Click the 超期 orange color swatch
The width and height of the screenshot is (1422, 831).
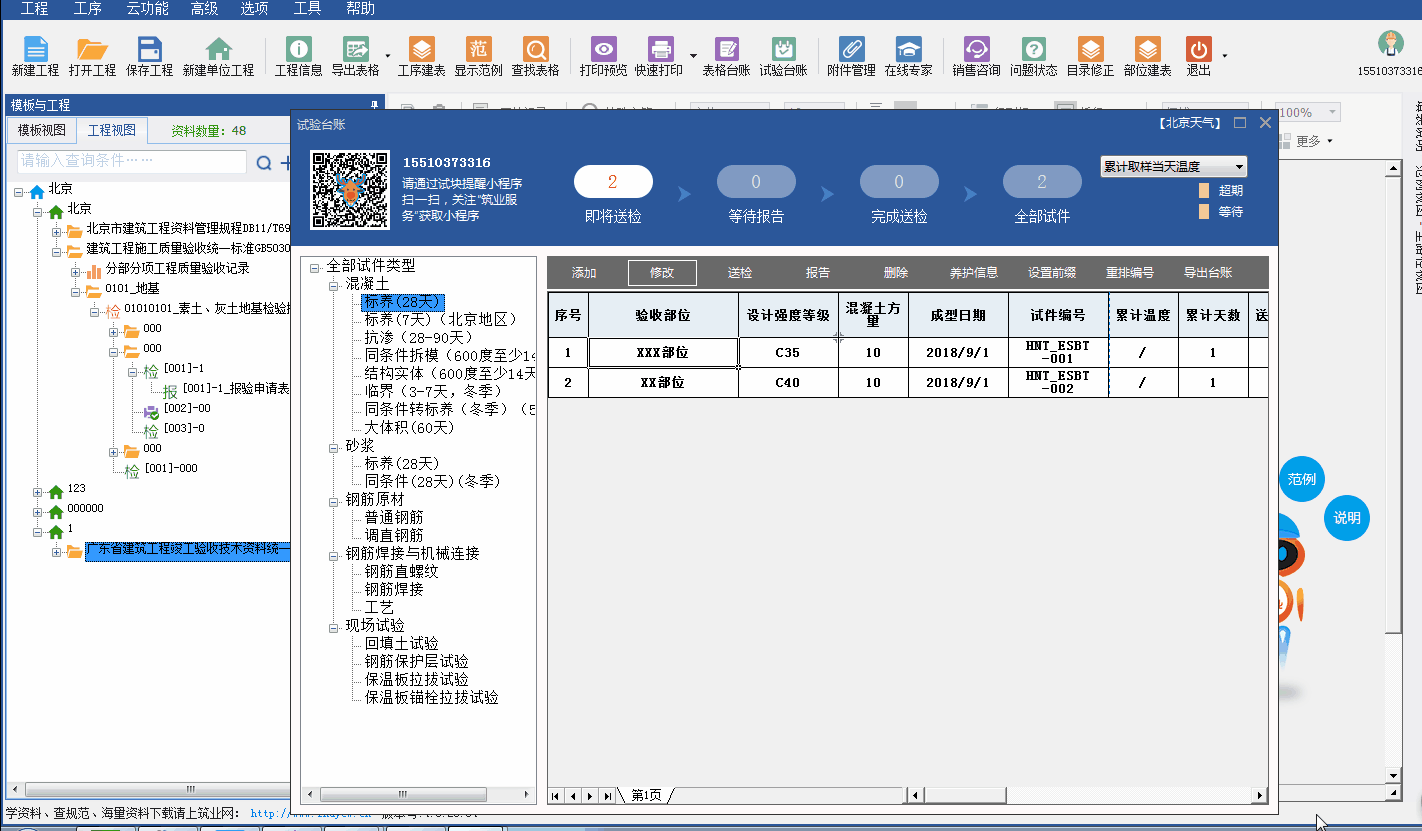(x=1204, y=190)
